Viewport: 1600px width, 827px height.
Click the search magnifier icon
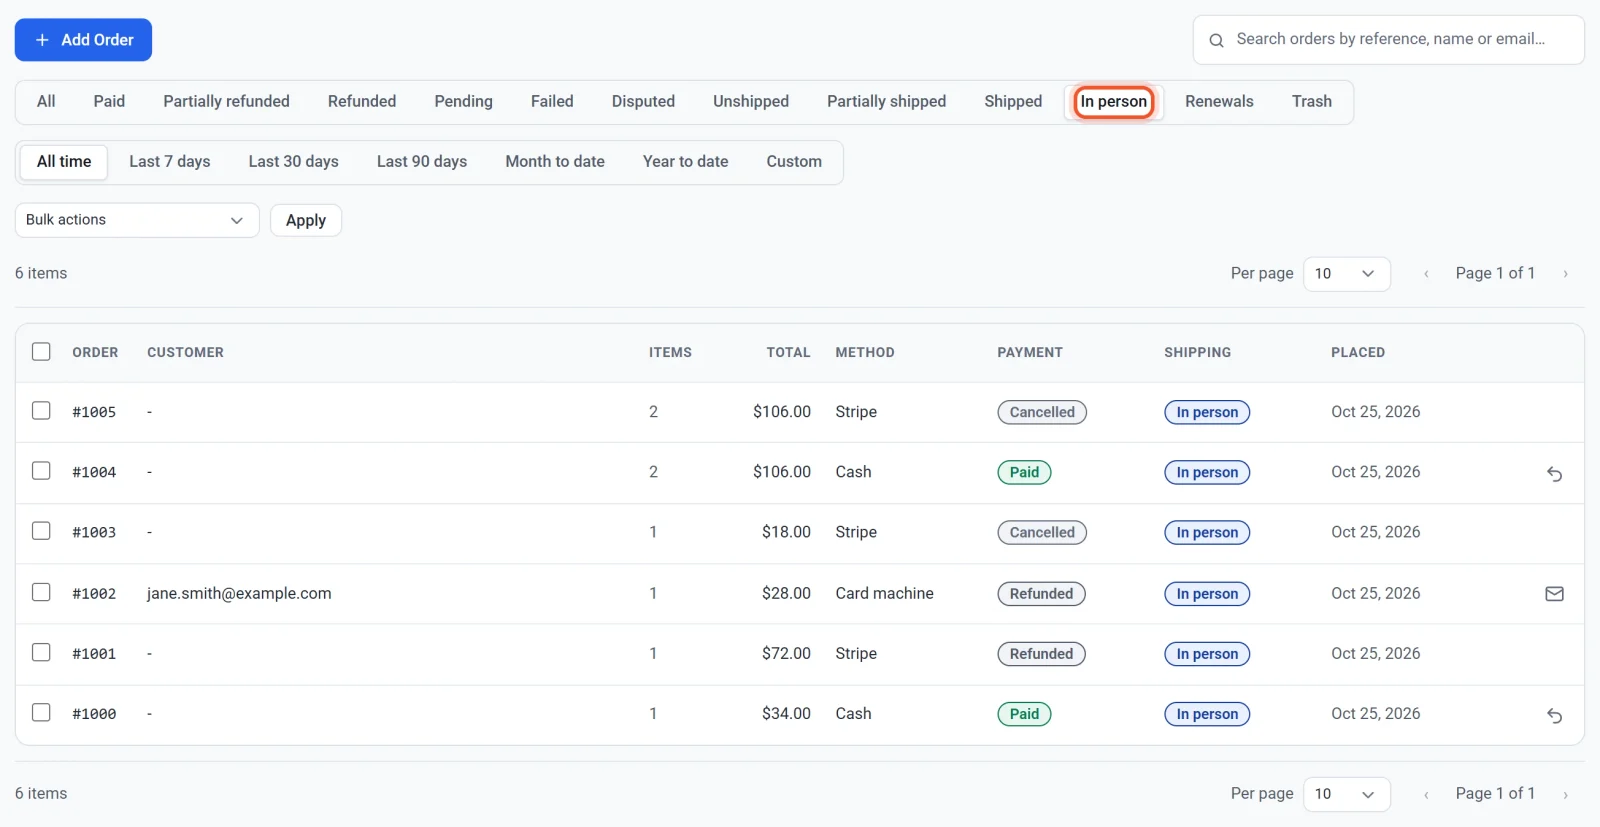pos(1216,40)
